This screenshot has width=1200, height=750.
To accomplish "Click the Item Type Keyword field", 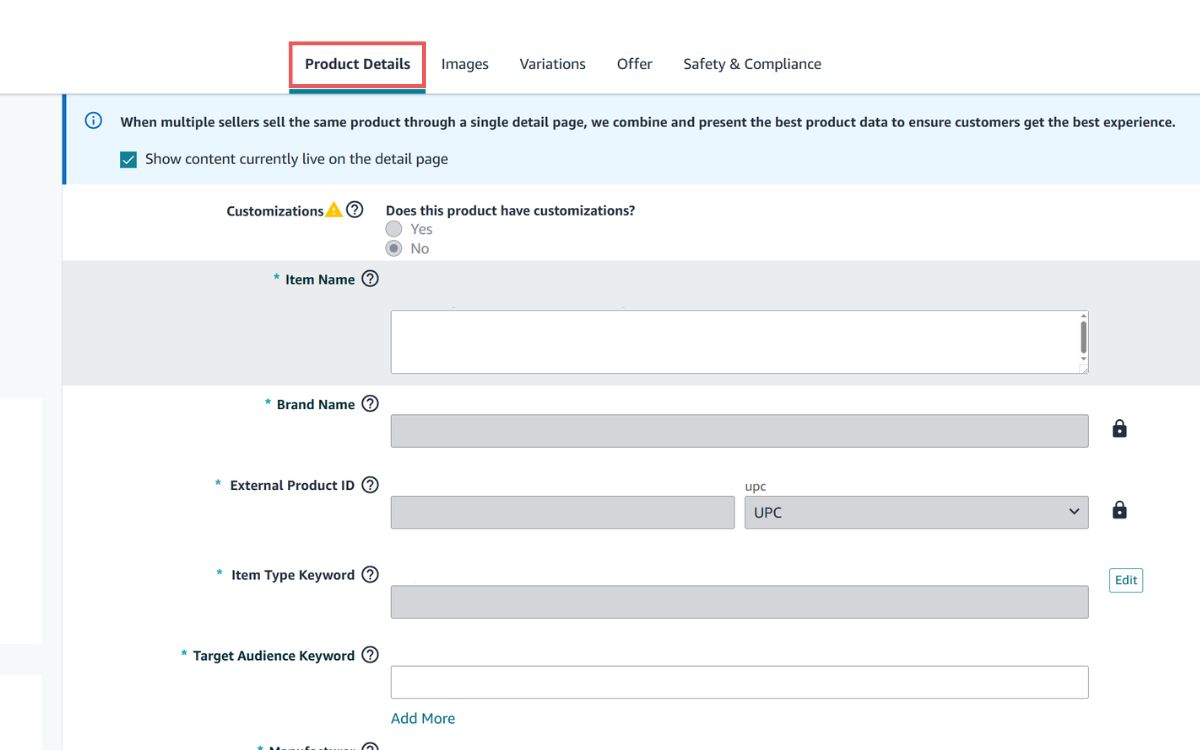I will tap(739, 602).
